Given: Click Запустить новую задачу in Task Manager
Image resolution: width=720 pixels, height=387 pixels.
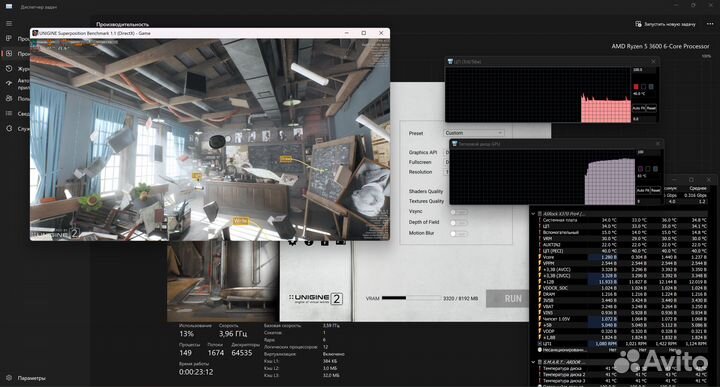Looking at the screenshot, I should click(x=665, y=24).
